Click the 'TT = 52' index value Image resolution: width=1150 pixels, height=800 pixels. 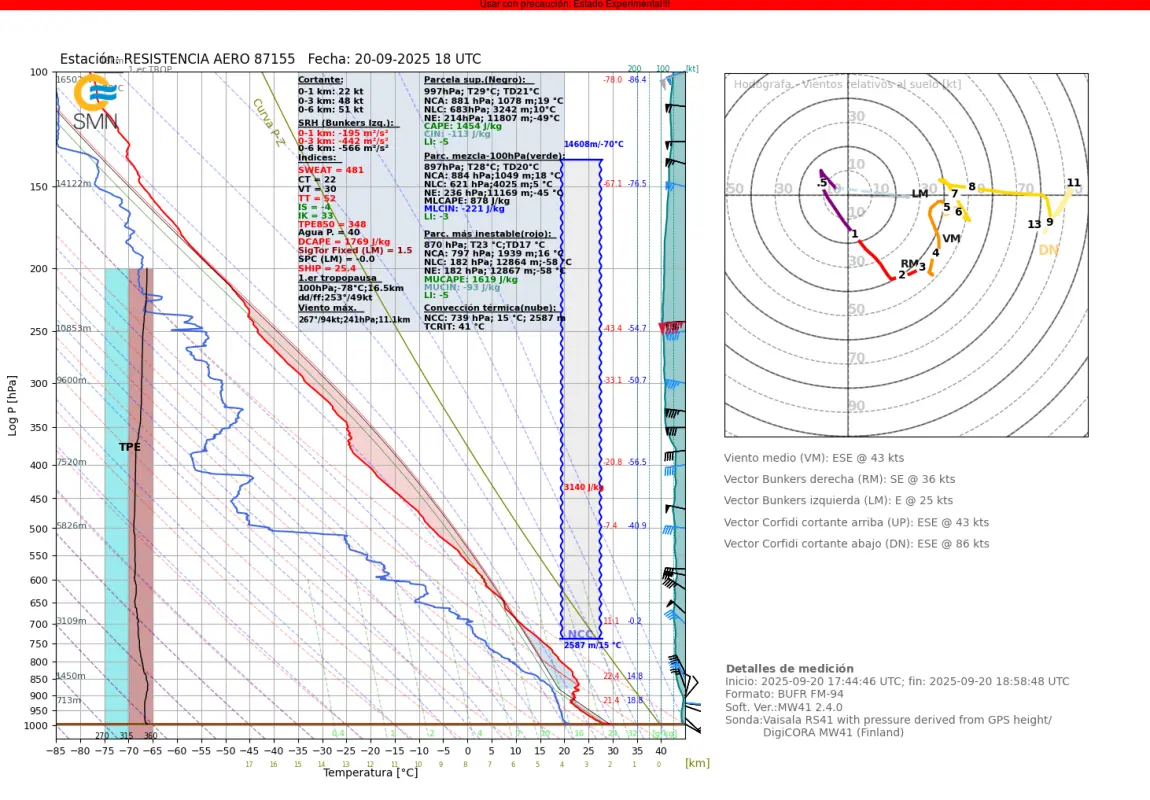point(316,198)
